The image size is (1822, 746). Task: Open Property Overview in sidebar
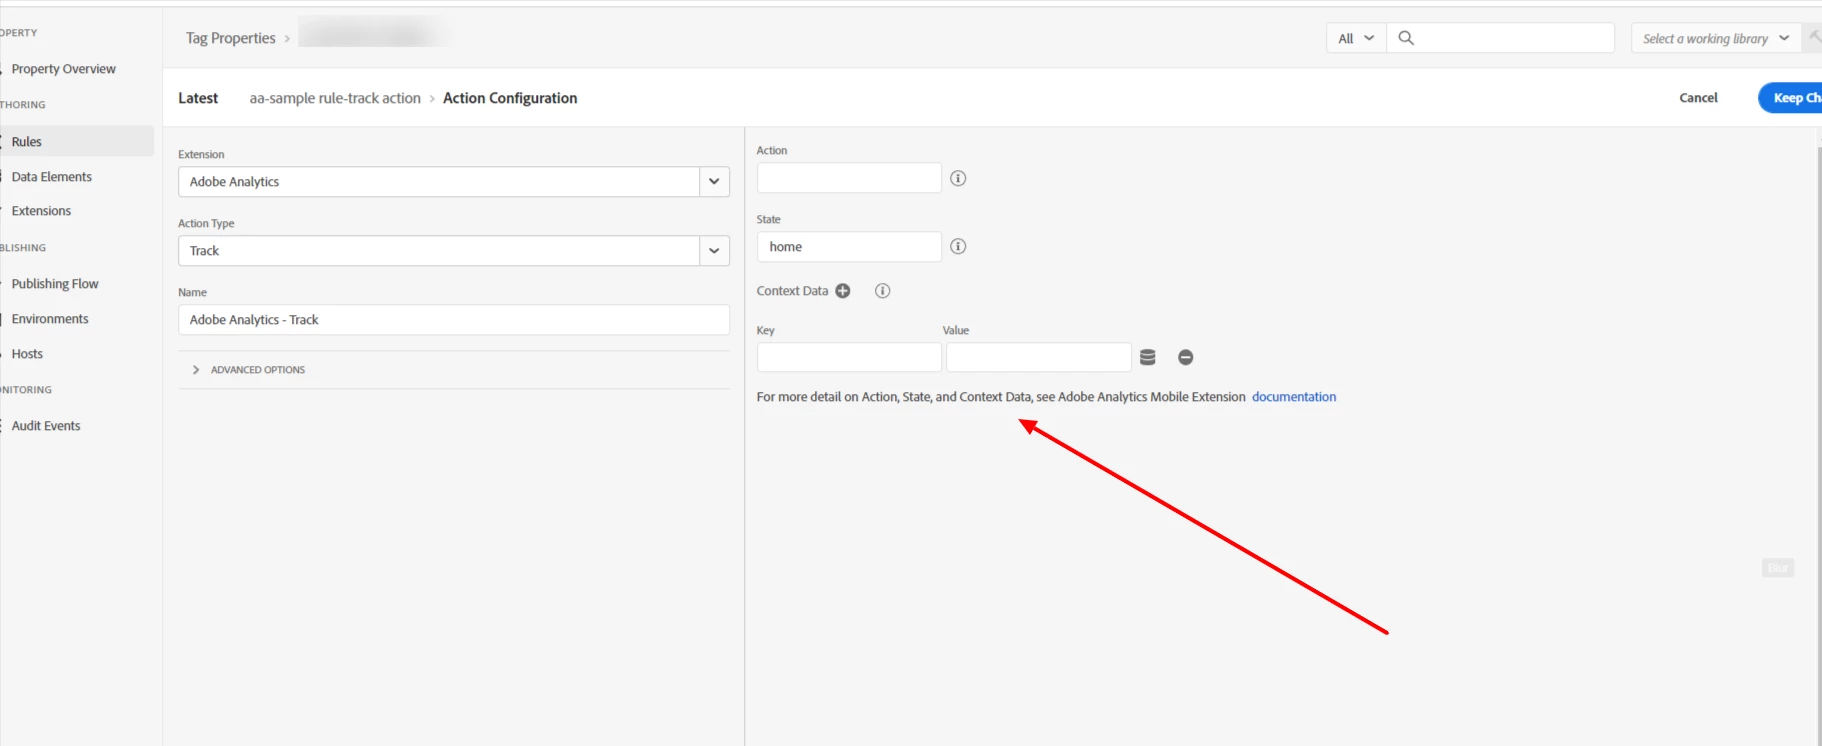click(x=64, y=69)
